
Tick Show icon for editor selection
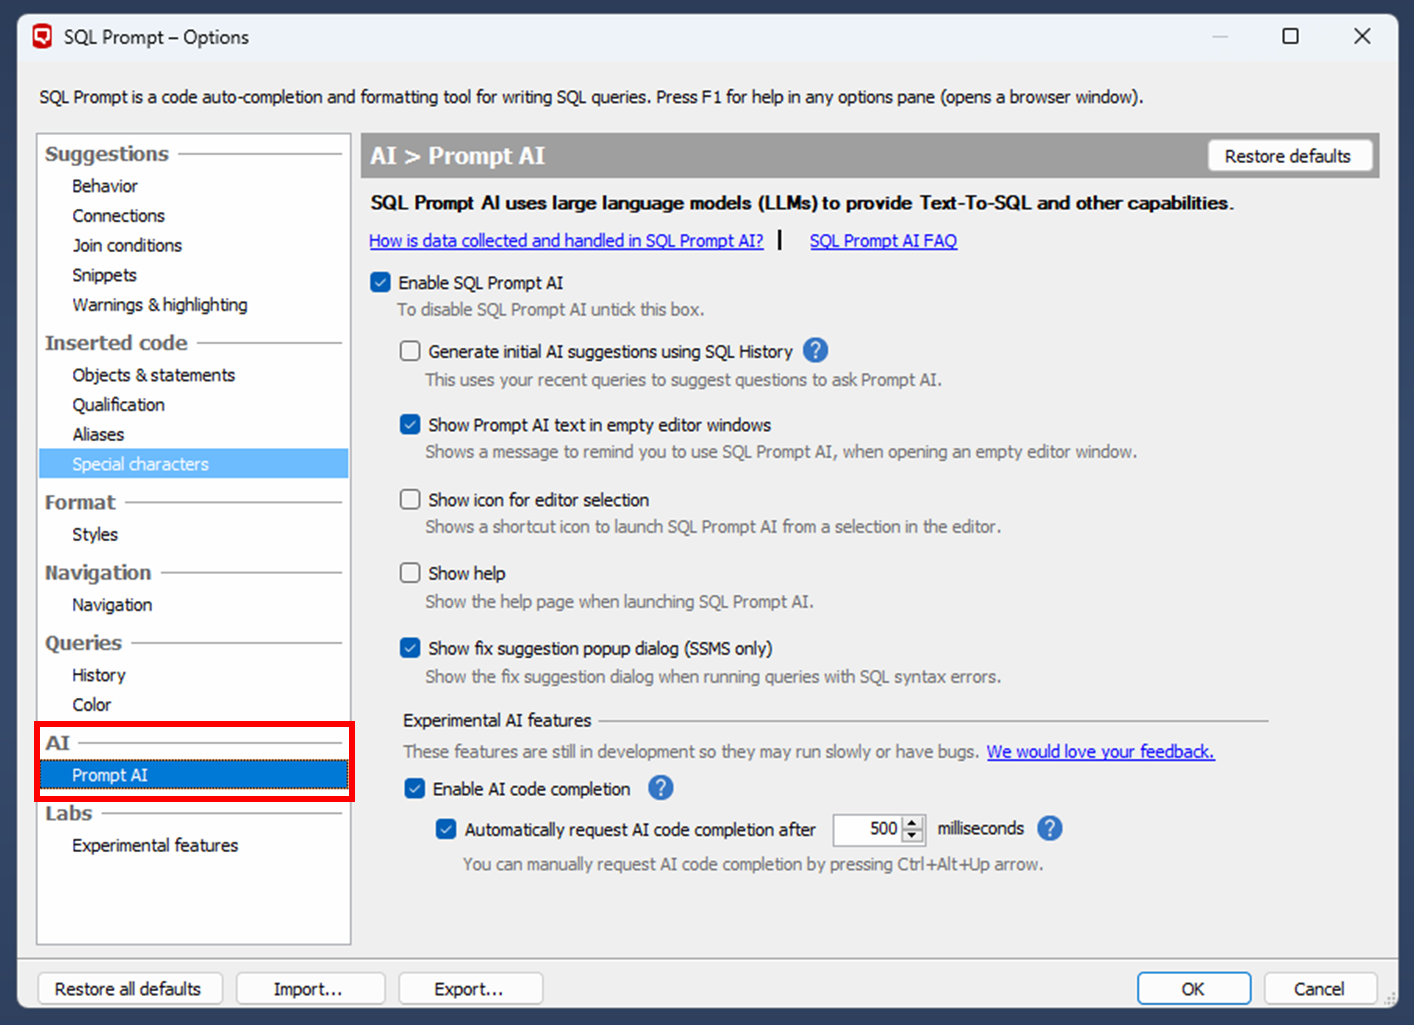pyautogui.click(x=410, y=499)
